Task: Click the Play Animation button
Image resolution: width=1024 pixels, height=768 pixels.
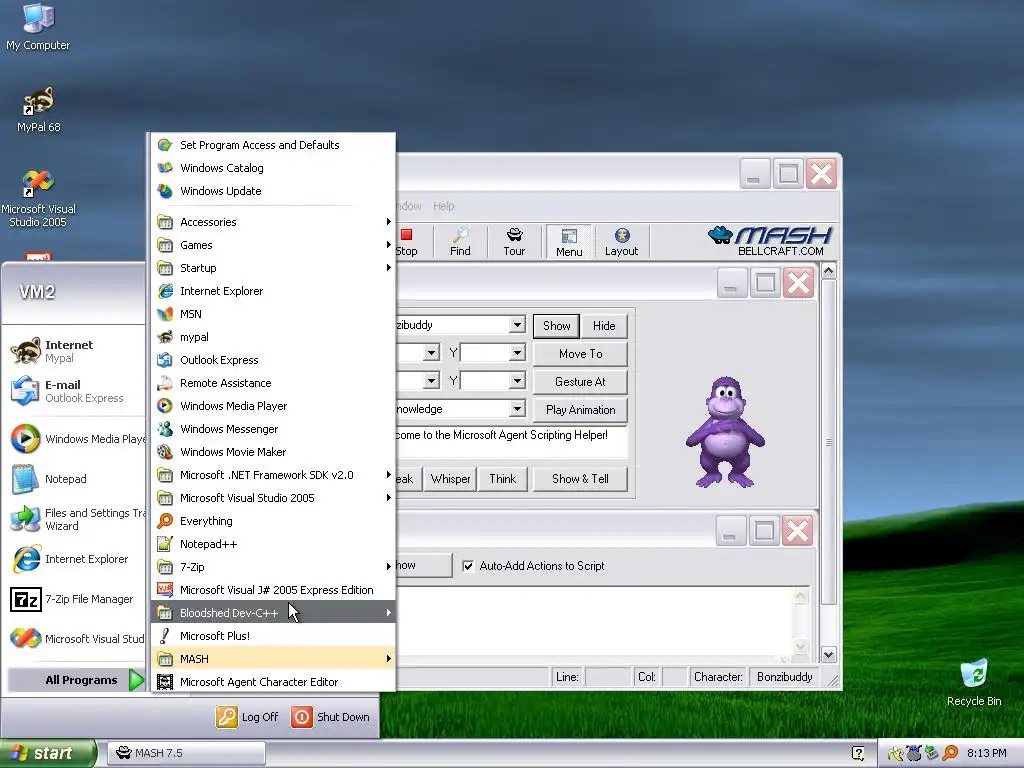Action: pyautogui.click(x=581, y=409)
